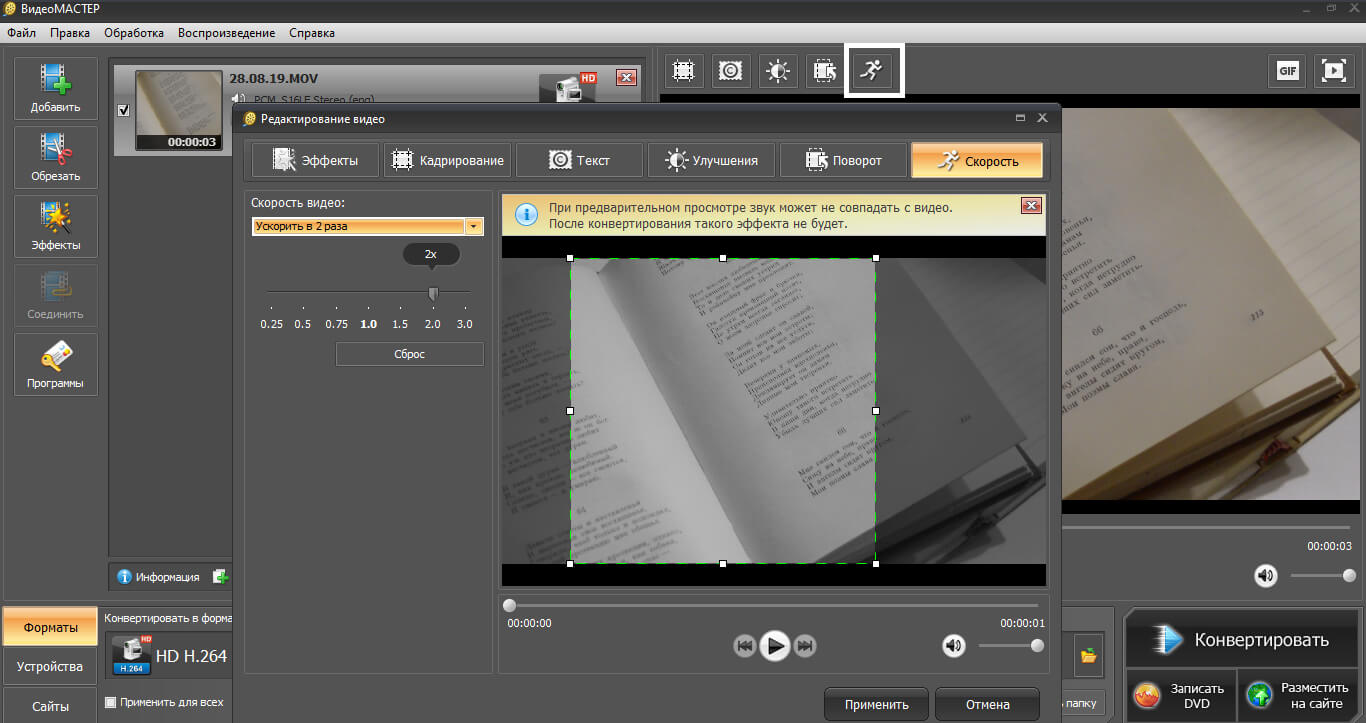Adjust main window volume slider handle

(x=1349, y=575)
